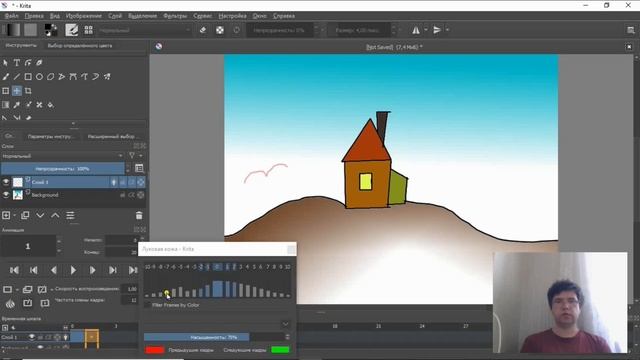Click the horizontal mirror tool
The width and height of the screenshot is (640, 360).
(416, 30)
